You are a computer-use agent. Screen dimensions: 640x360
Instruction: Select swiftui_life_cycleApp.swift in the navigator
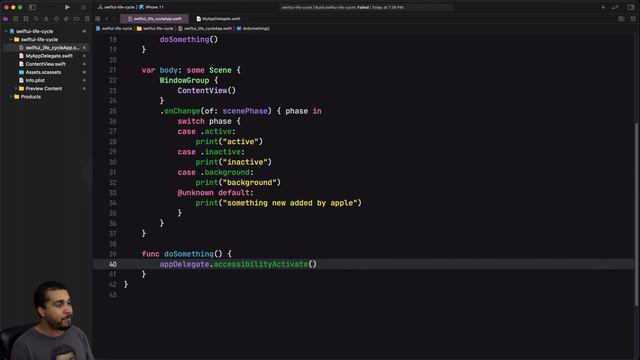46,48
